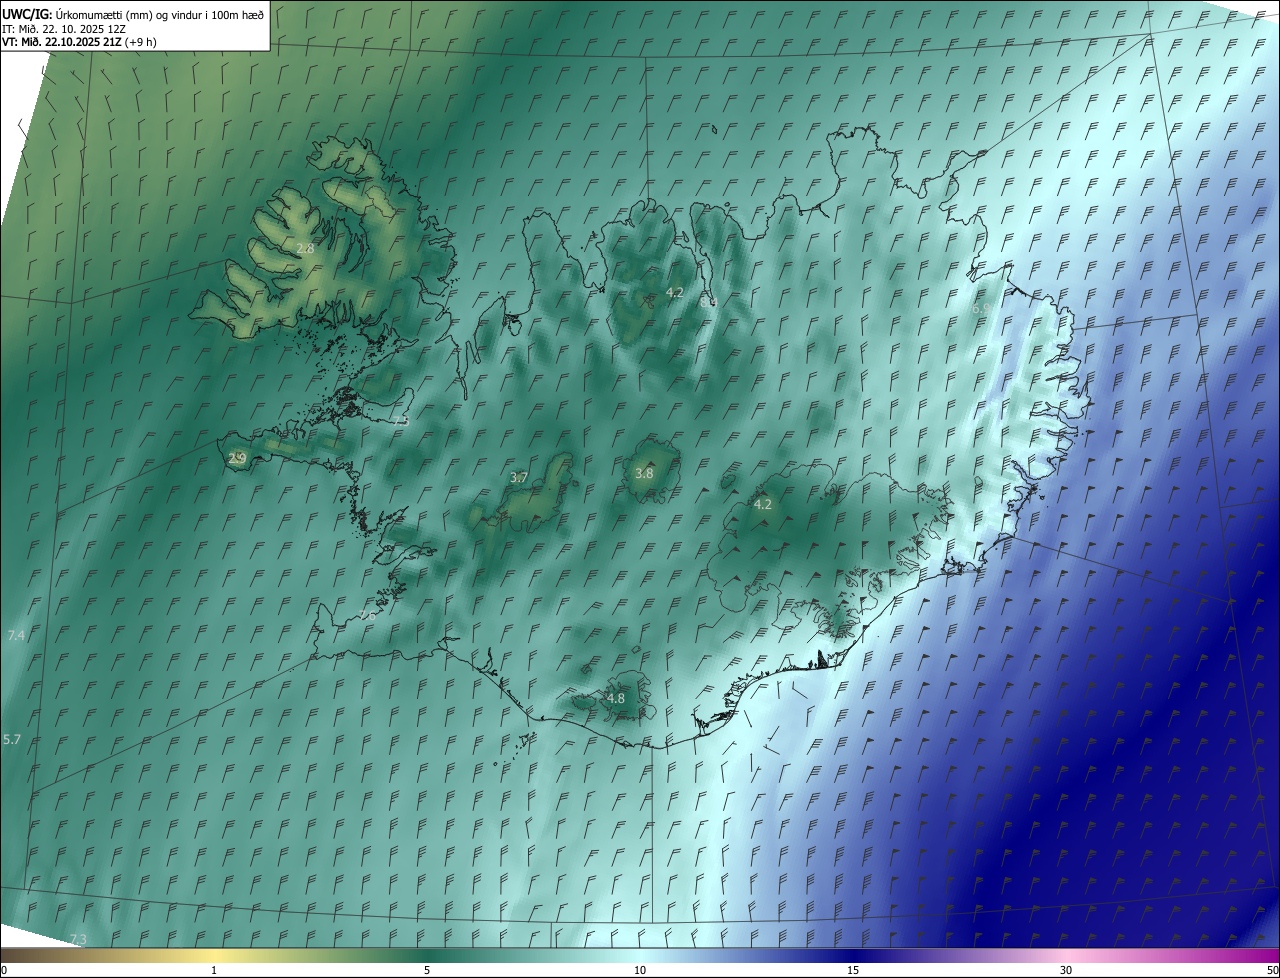
Task: Click the 7.6 value on Reykjanes peninsula
Action: click(367, 616)
